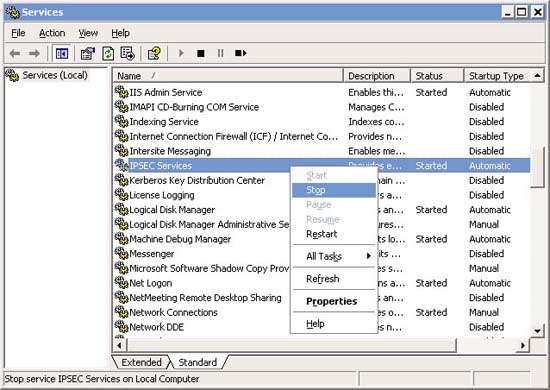Click Automatic startup type of Machine Debug Manager

(490, 239)
